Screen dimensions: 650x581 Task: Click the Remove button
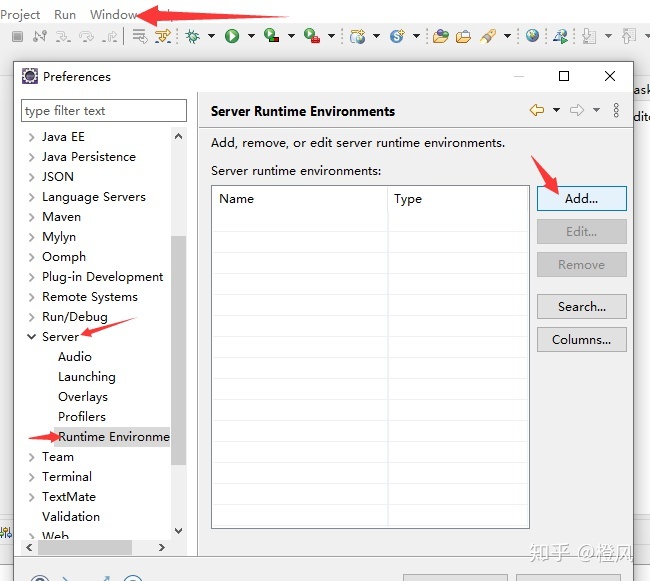point(582,265)
